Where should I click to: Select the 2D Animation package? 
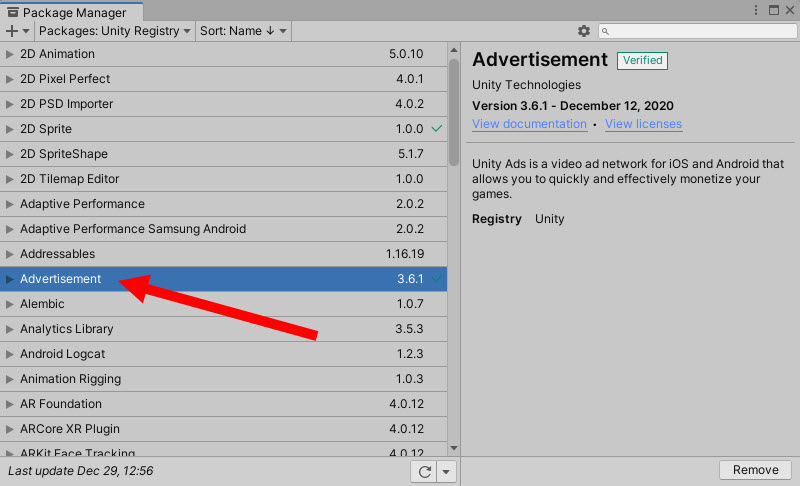223,54
